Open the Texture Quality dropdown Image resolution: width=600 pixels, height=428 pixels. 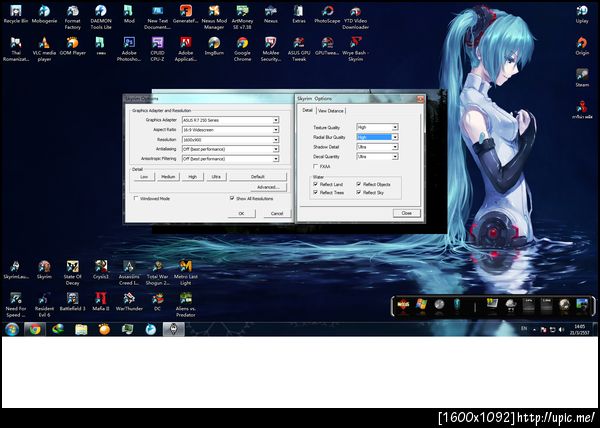pos(377,127)
